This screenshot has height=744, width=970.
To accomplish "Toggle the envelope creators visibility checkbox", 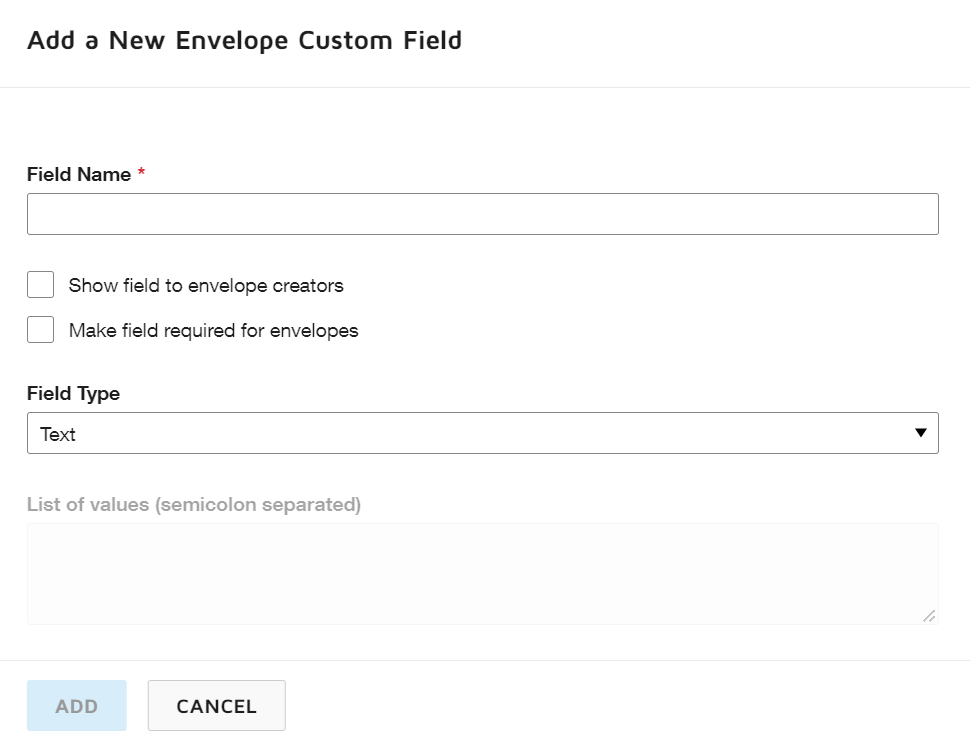I will (40, 284).
